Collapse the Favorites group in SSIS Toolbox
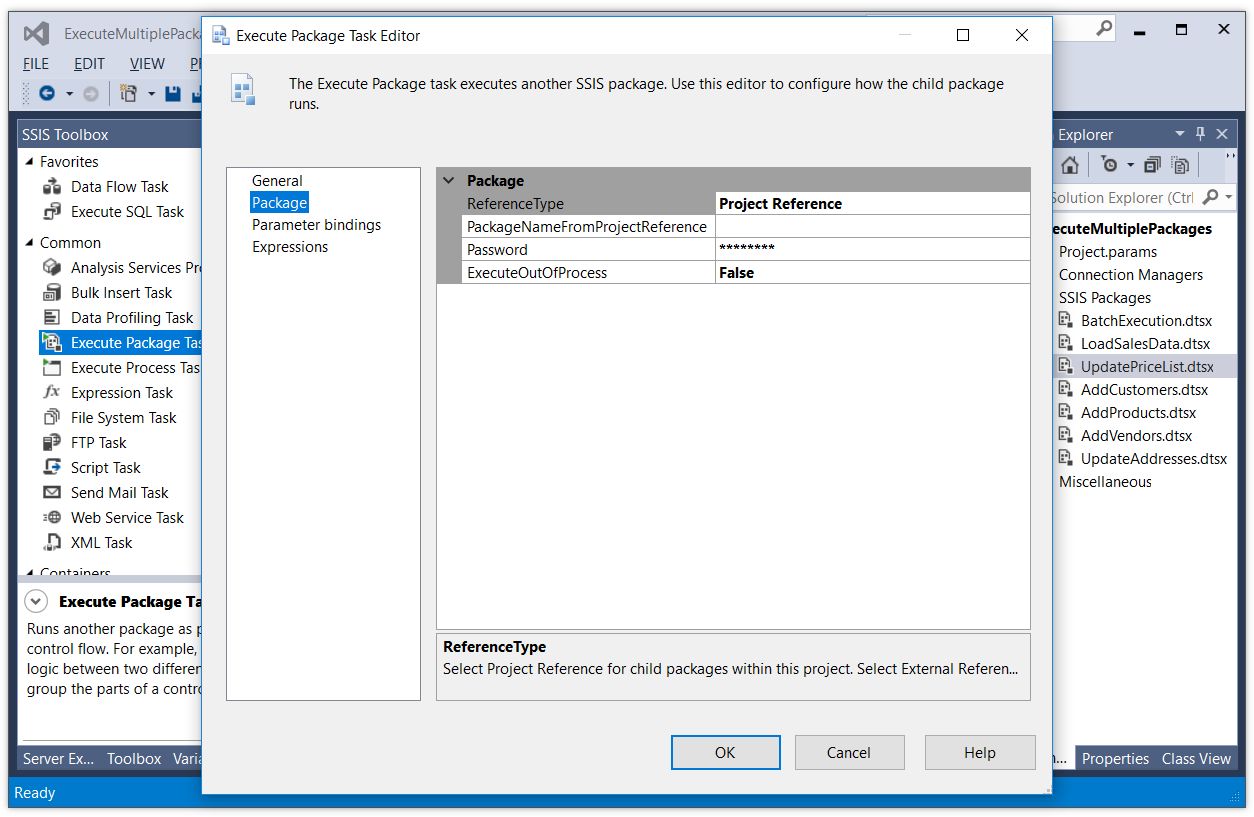Screen dimensions: 1254x817 tap(28, 162)
